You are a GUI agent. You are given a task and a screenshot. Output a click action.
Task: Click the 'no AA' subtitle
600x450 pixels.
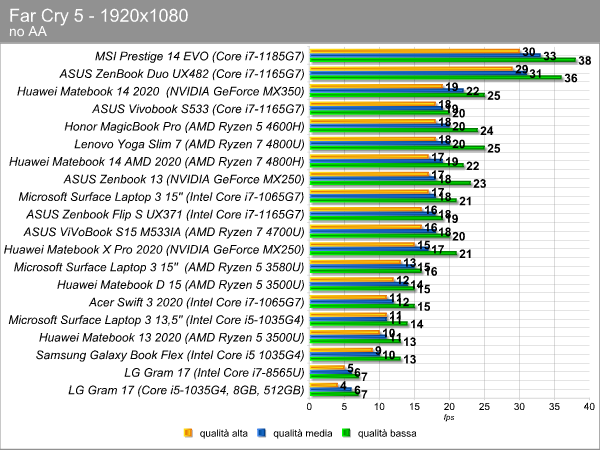28,32
